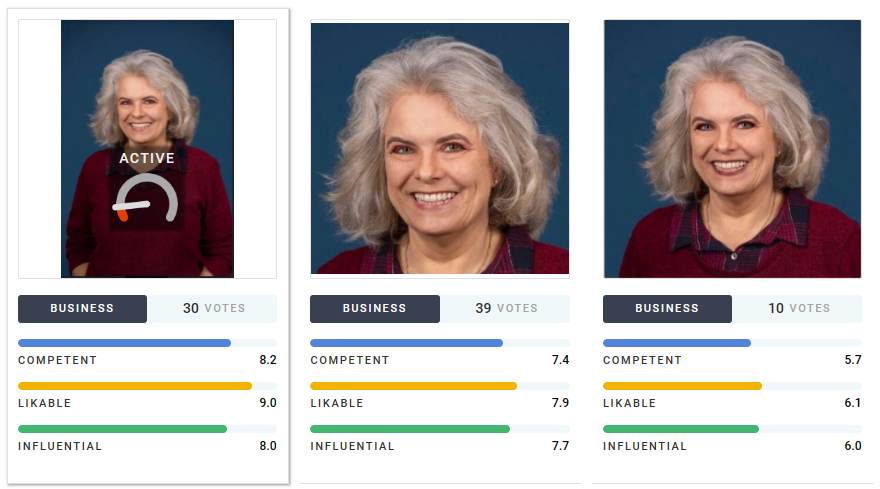The image size is (880, 489).
Task: Select BUSINESS tab on middle card
Action: pyautogui.click(x=375, y=309)
